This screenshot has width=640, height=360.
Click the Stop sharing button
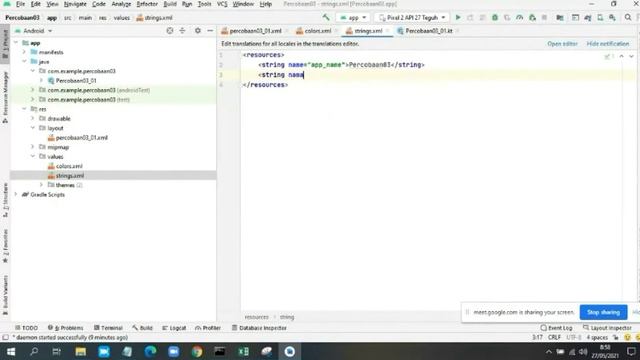pos(603,312)
